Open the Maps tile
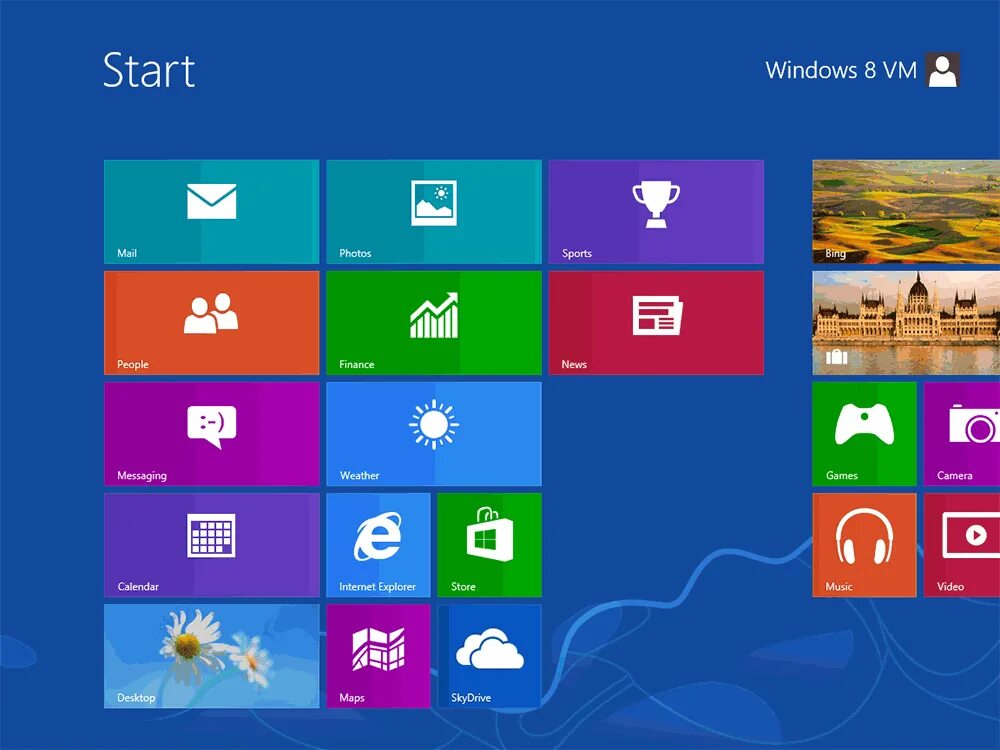This screenshot has height=750, width=1000. [378, 656]
